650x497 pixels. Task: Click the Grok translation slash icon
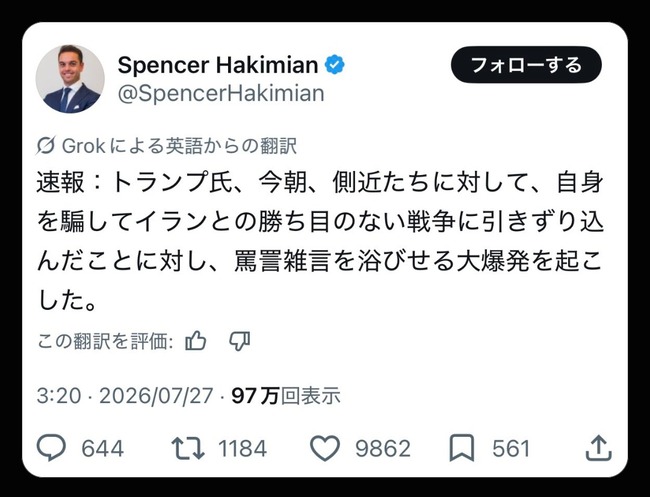45,146
